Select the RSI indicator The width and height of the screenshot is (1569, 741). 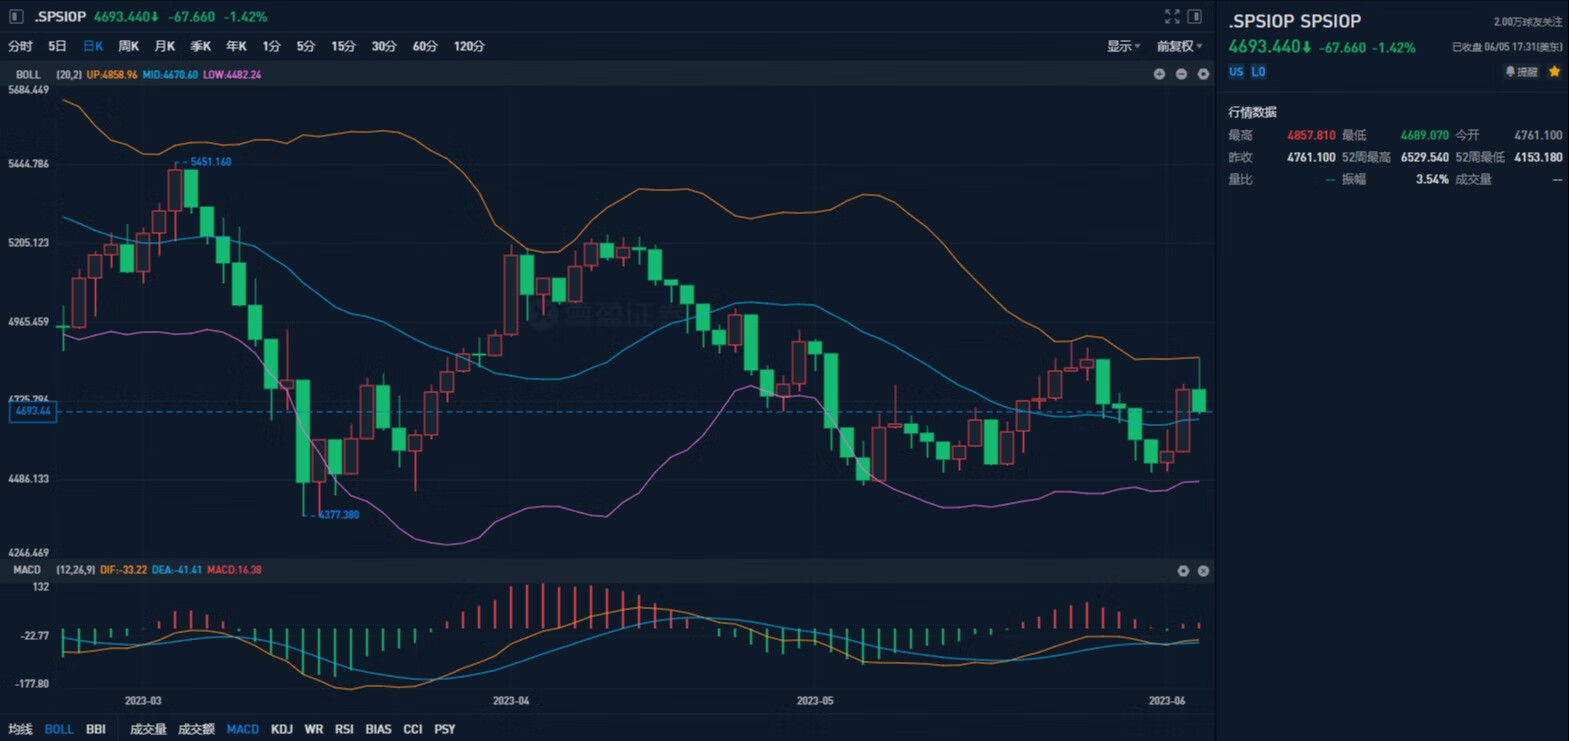tap(344, 729)
